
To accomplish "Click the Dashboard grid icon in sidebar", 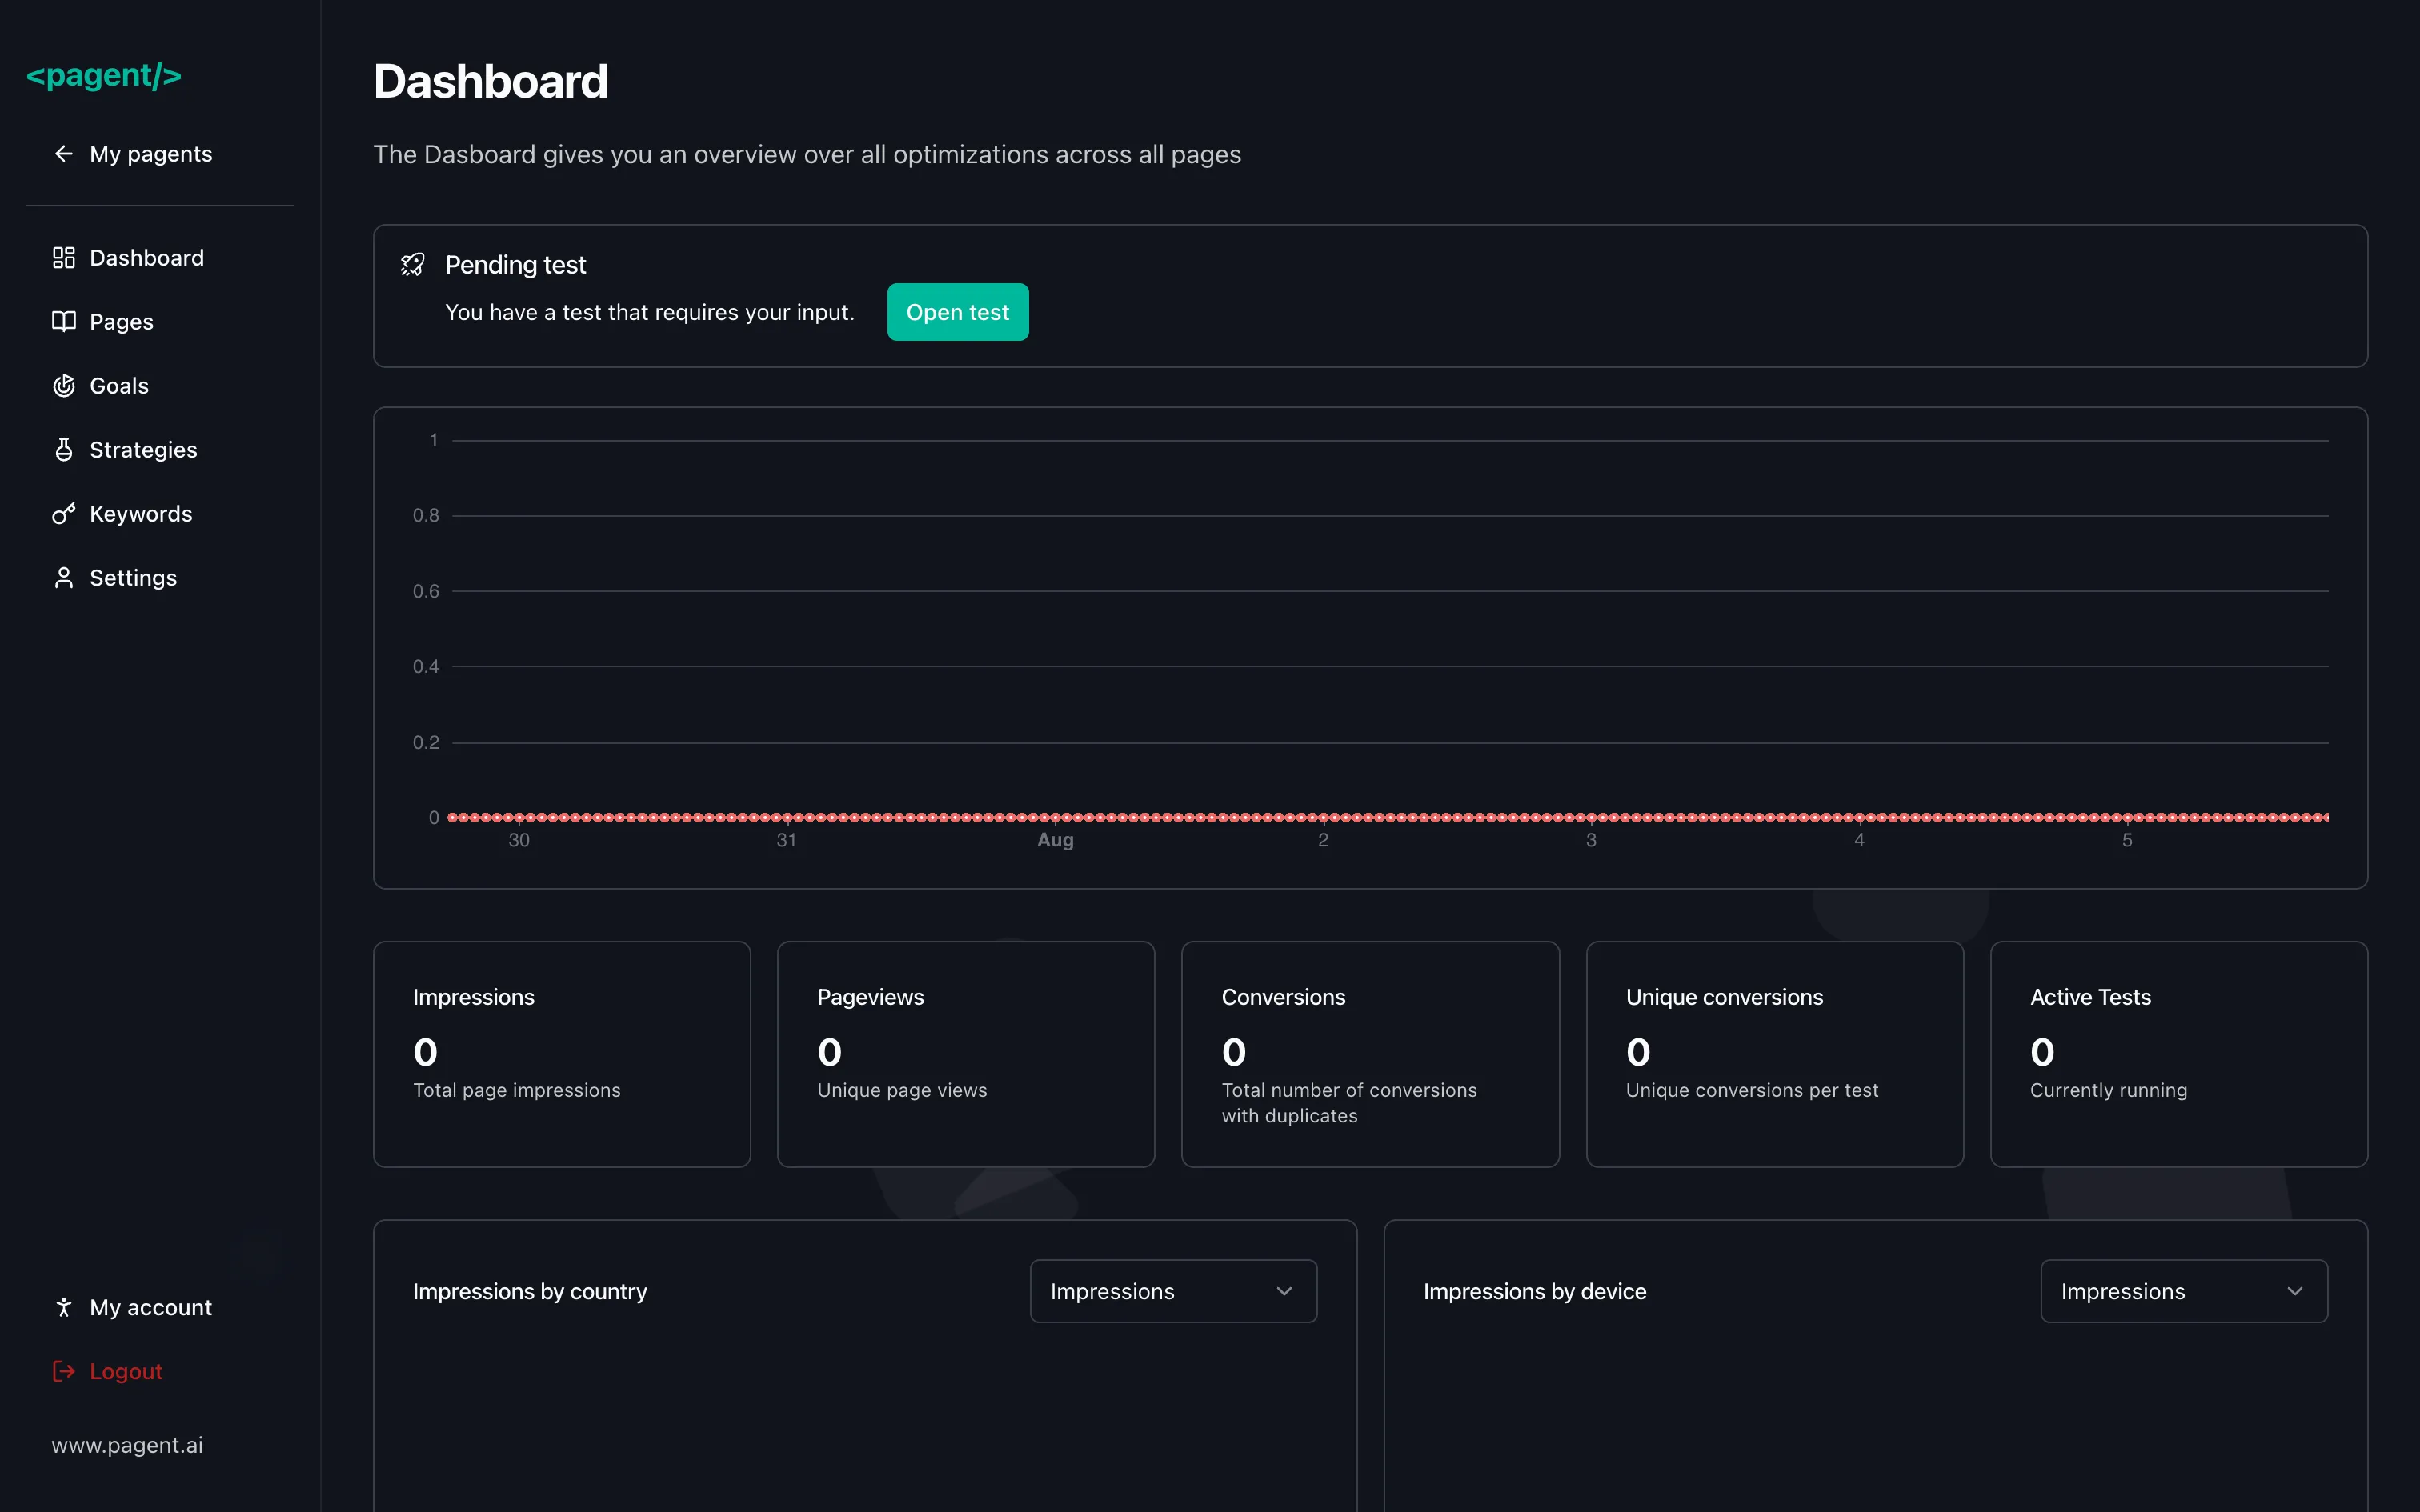I will point(64,258).
